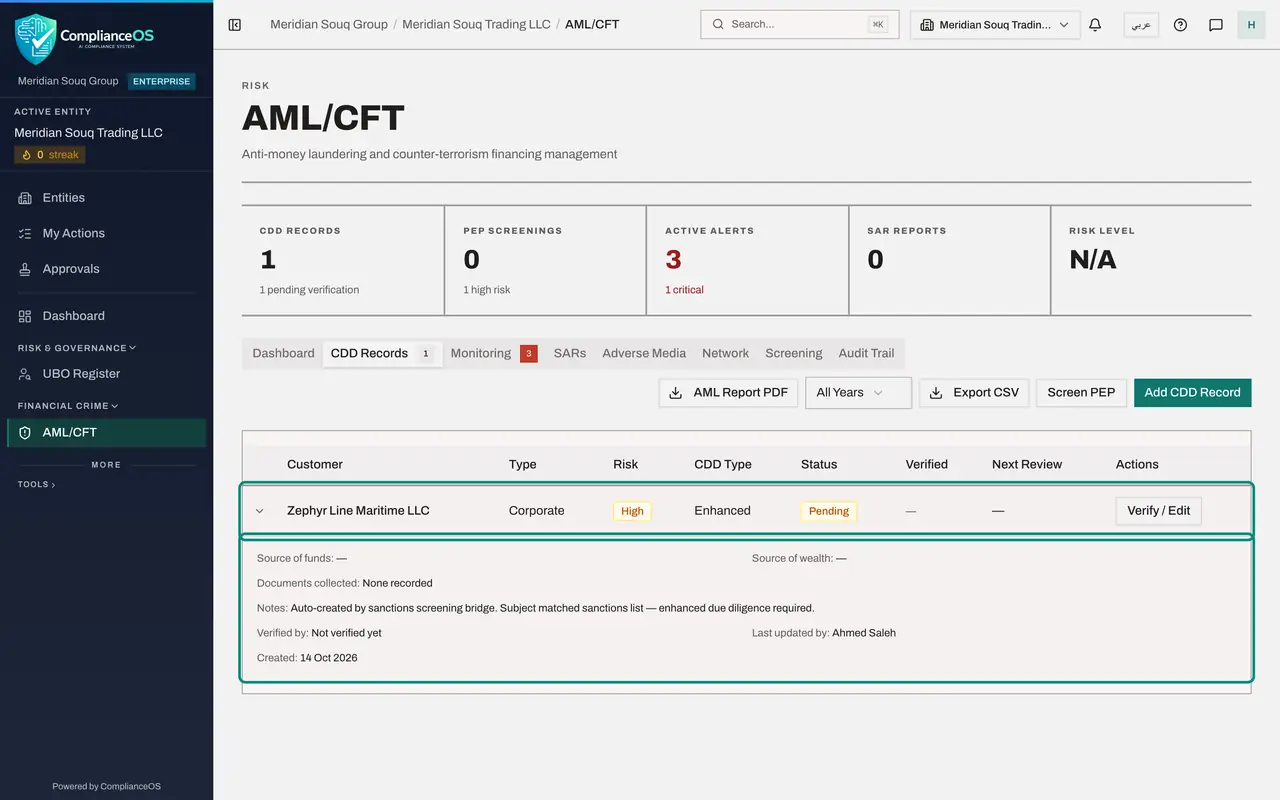
Task: Click inside the Search field
Action: pos(799,24)
